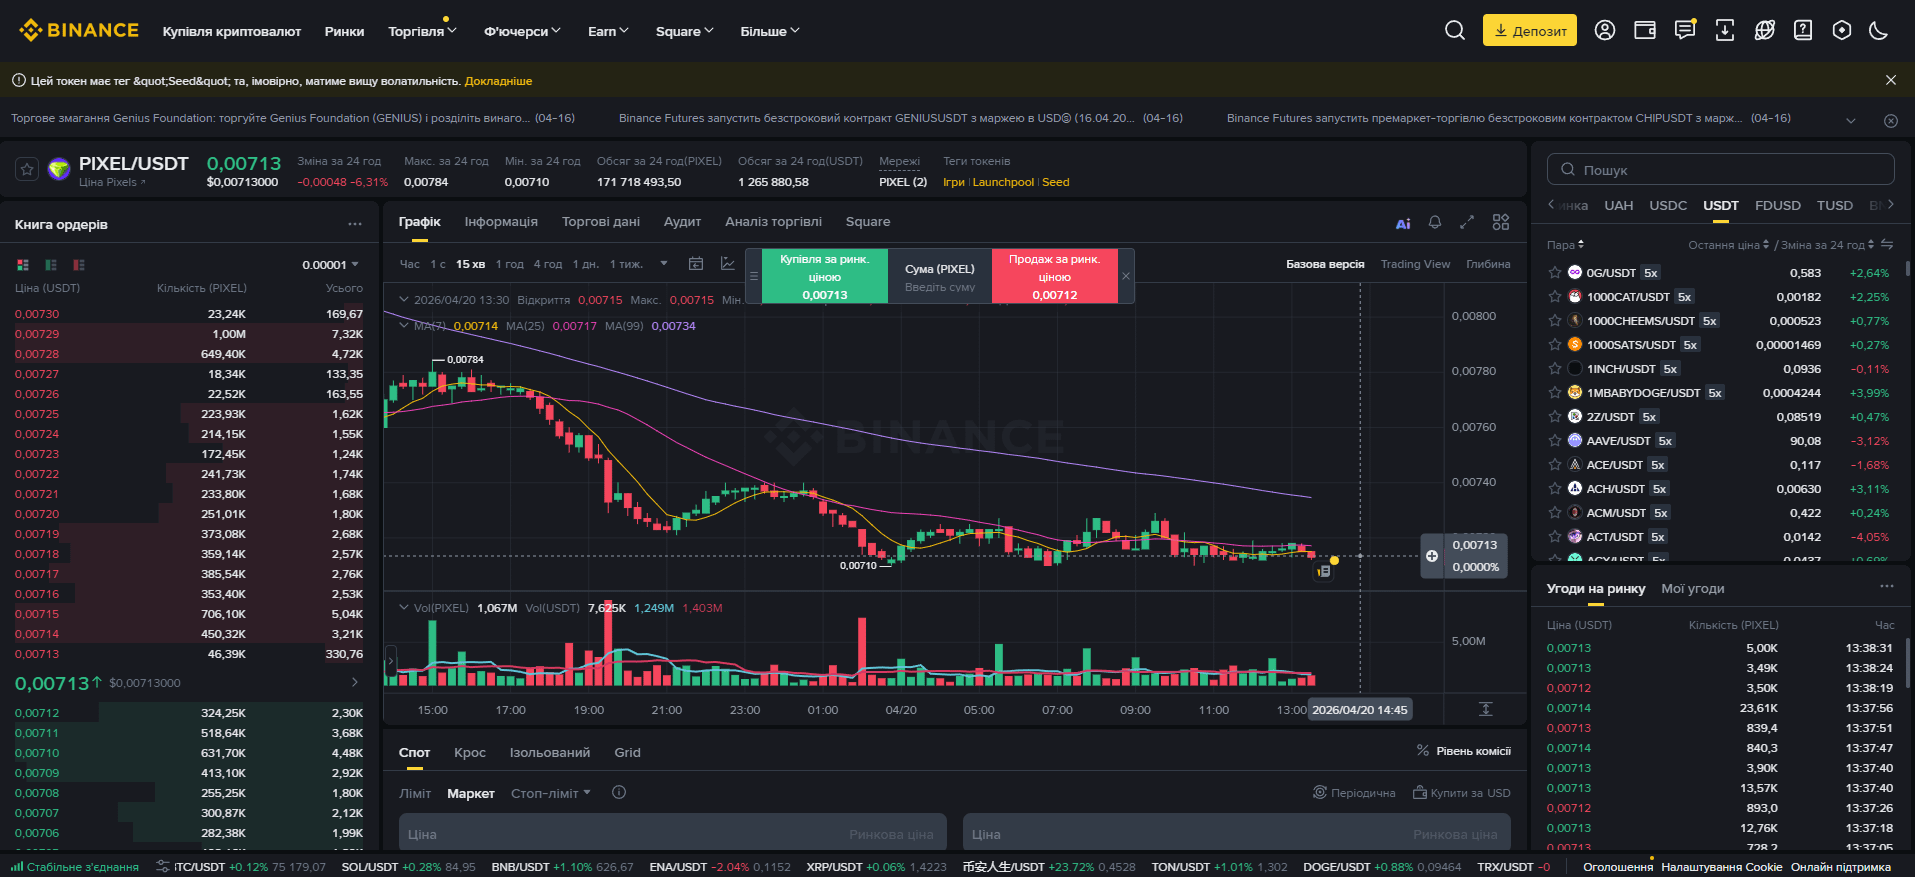Star the AAVE/USDT pair
The width and height of the screenshot is (1915, 877).
(x=1555, y=440)
